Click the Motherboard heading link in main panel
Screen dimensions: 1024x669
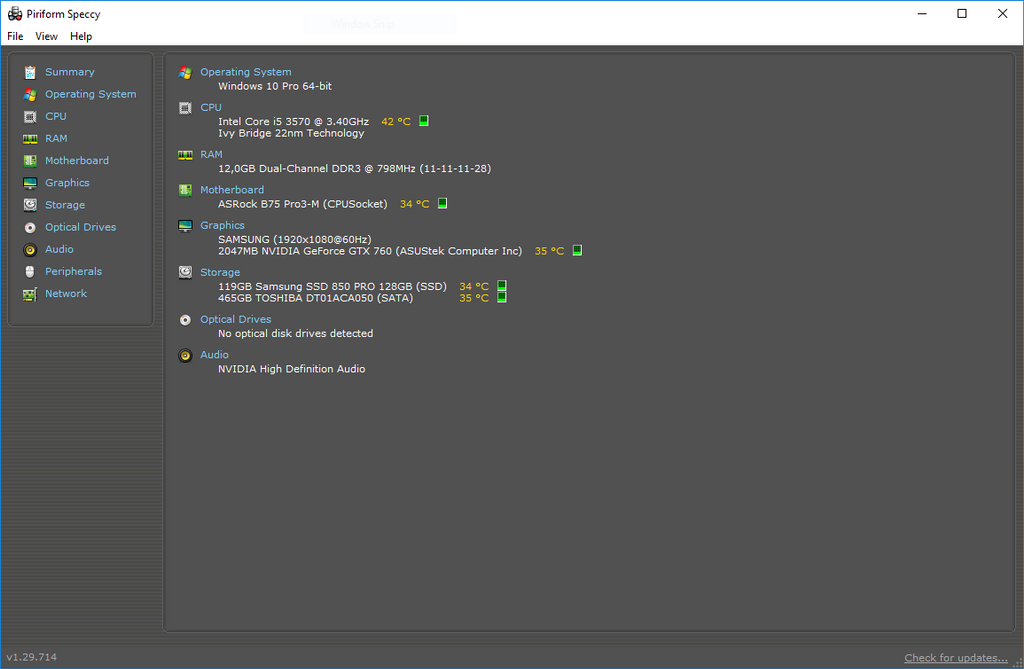tap(232, 189)
